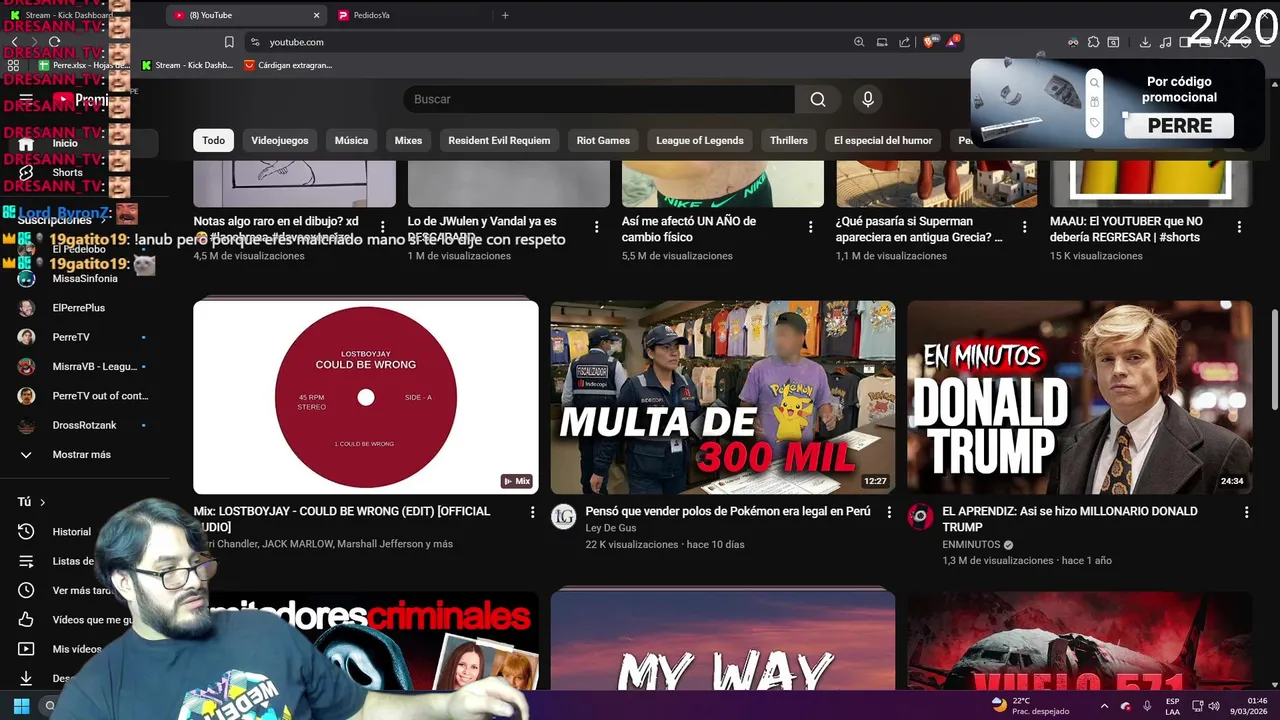Open DrossRotzank subscription
Screen dimensions: 1280x720
84,425
